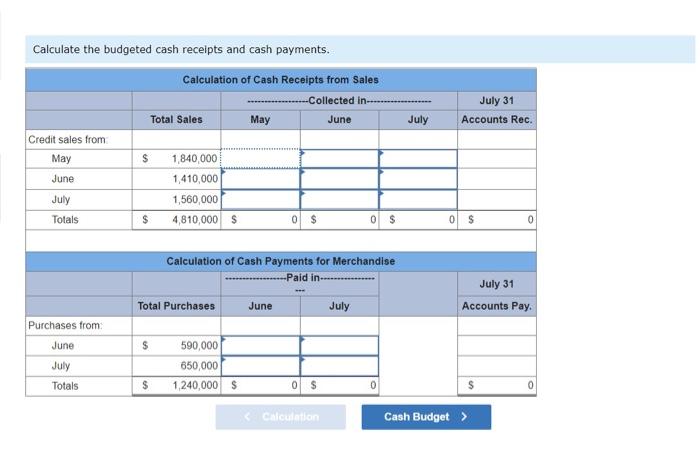Select June sales collected in July cell
The width and height of the screenshot is (700, 473).
(418, 178)
